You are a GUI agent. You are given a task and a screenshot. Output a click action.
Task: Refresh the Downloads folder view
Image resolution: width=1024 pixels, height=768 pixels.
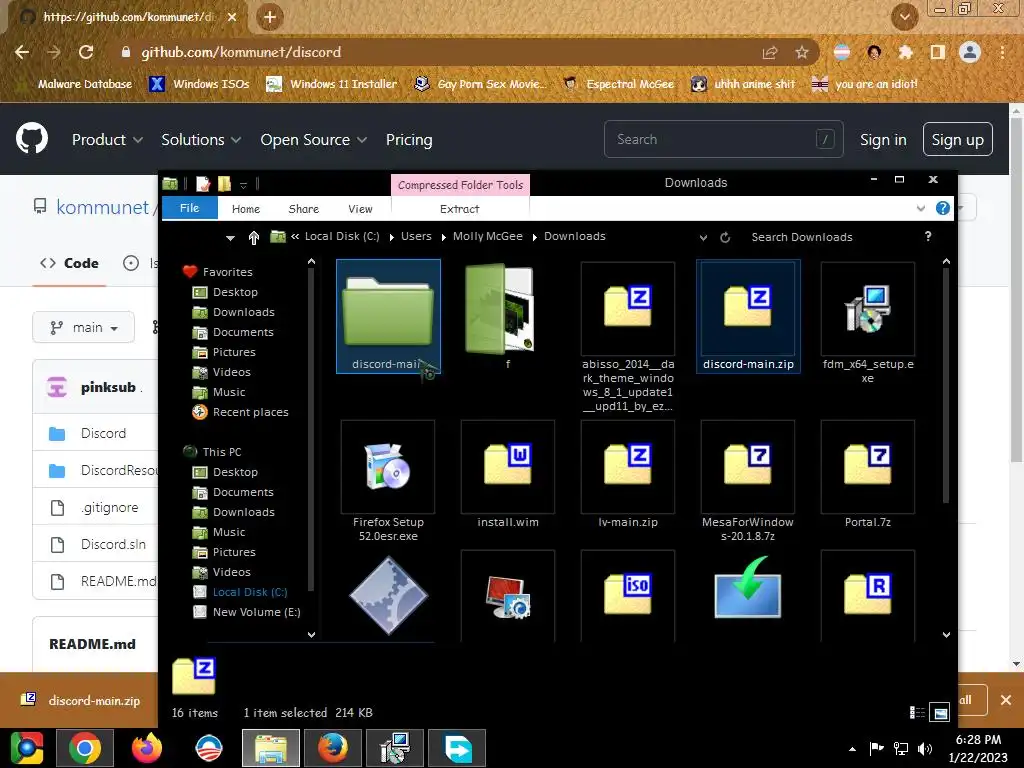(725, 237)
